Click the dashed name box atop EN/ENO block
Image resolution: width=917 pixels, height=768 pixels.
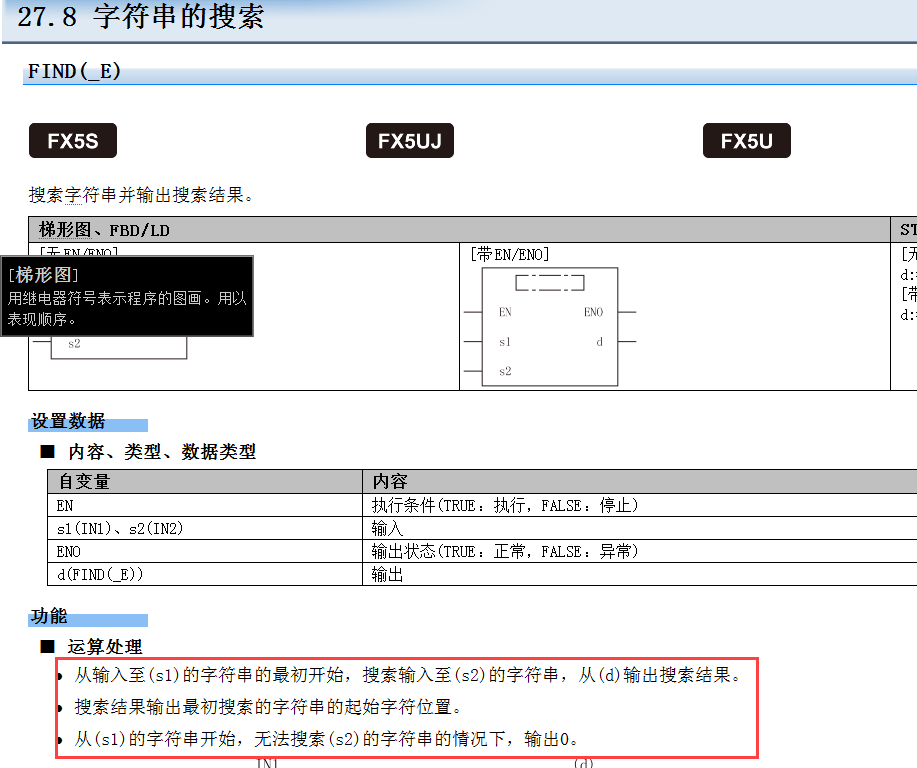[549, 282]
